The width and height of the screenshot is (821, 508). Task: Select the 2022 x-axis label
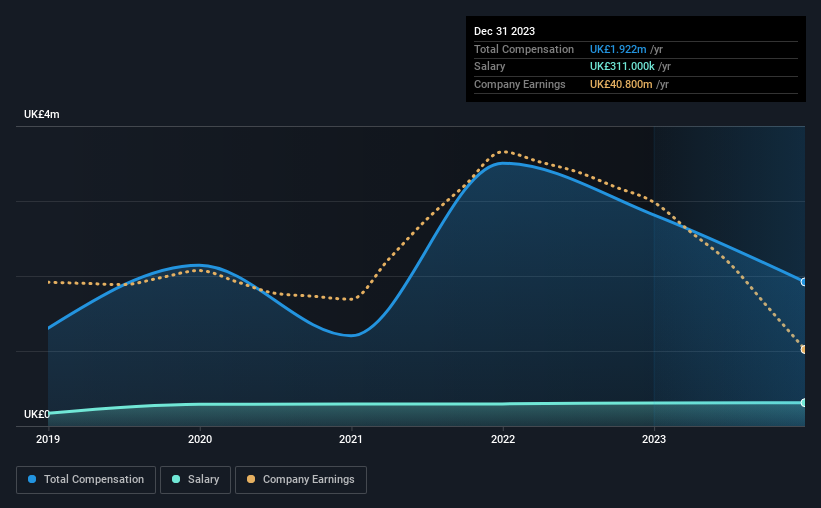[503, 439]
